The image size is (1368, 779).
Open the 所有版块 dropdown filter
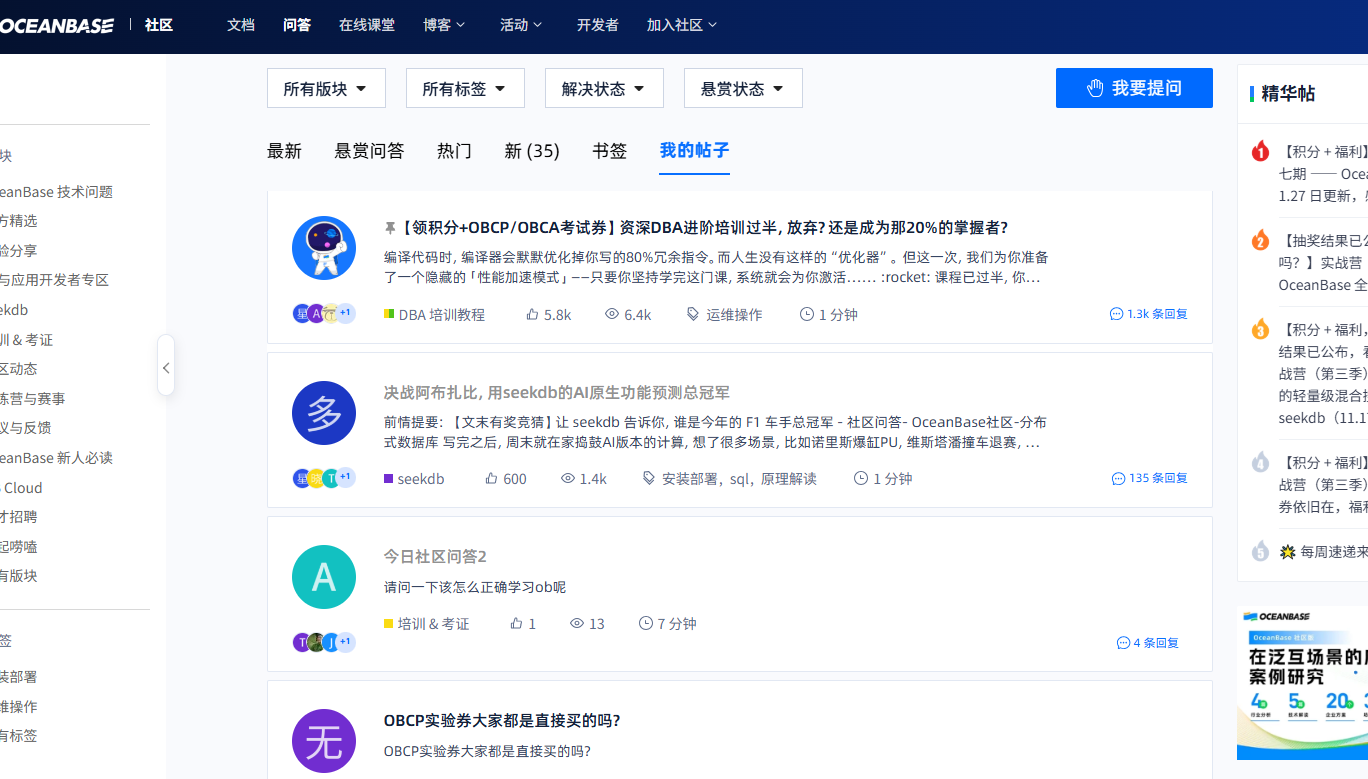click(326, 89)
